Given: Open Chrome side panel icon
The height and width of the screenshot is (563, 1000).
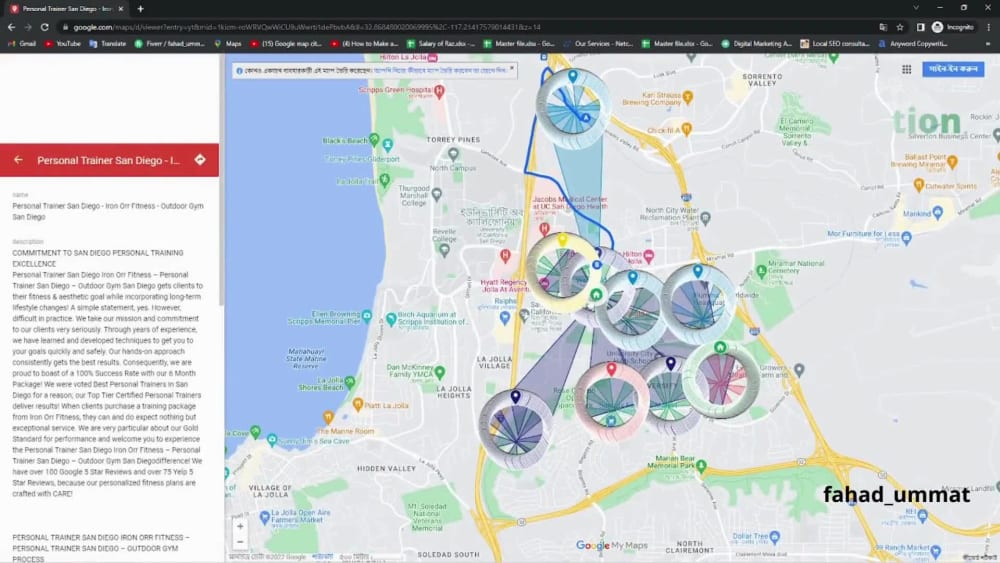Looking at the screenshot, I should pyautogui.click(x=920, y=27).
